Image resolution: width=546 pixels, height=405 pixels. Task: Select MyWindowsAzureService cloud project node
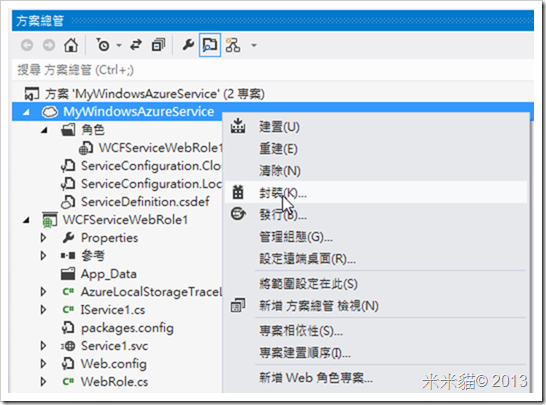pos(138,112)
